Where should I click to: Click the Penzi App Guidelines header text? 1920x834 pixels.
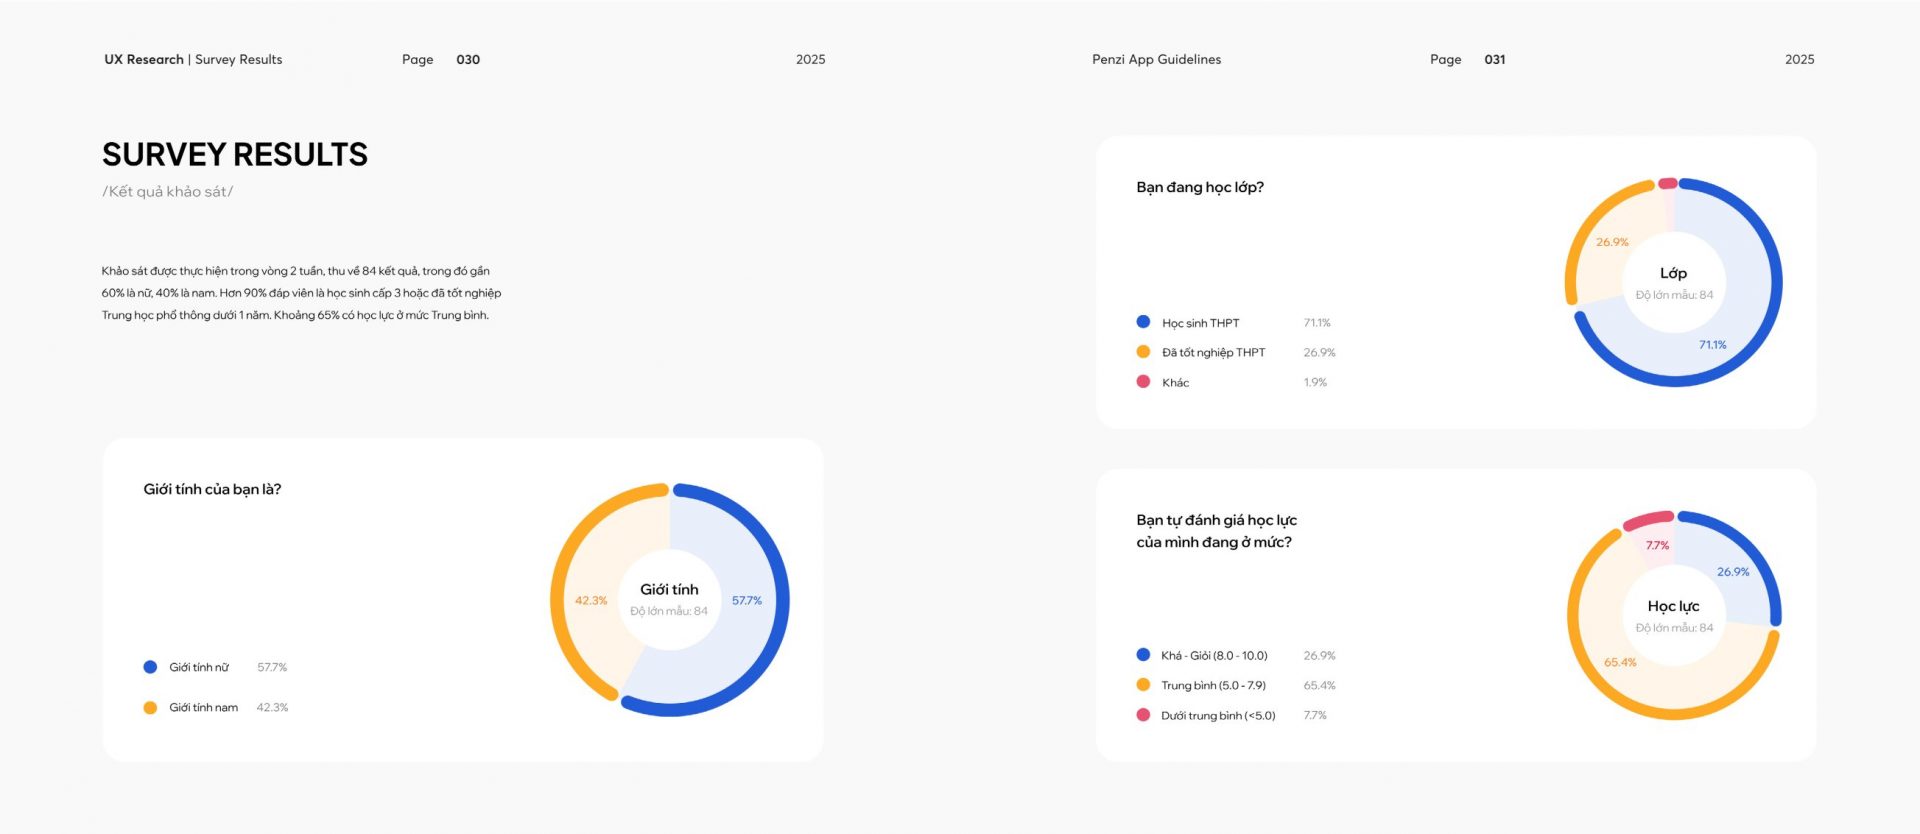point(1156,59)
